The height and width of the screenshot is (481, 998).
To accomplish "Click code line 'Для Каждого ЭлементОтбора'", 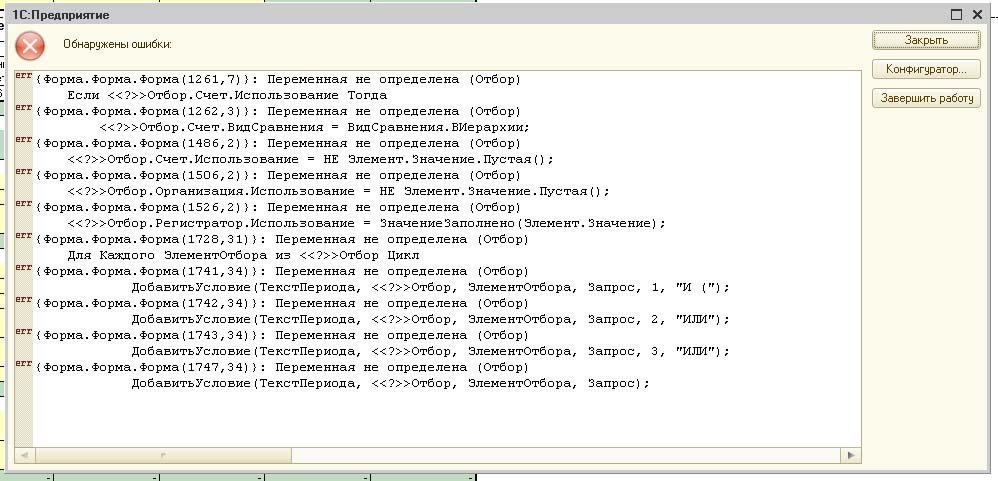I will pos(243,256).
